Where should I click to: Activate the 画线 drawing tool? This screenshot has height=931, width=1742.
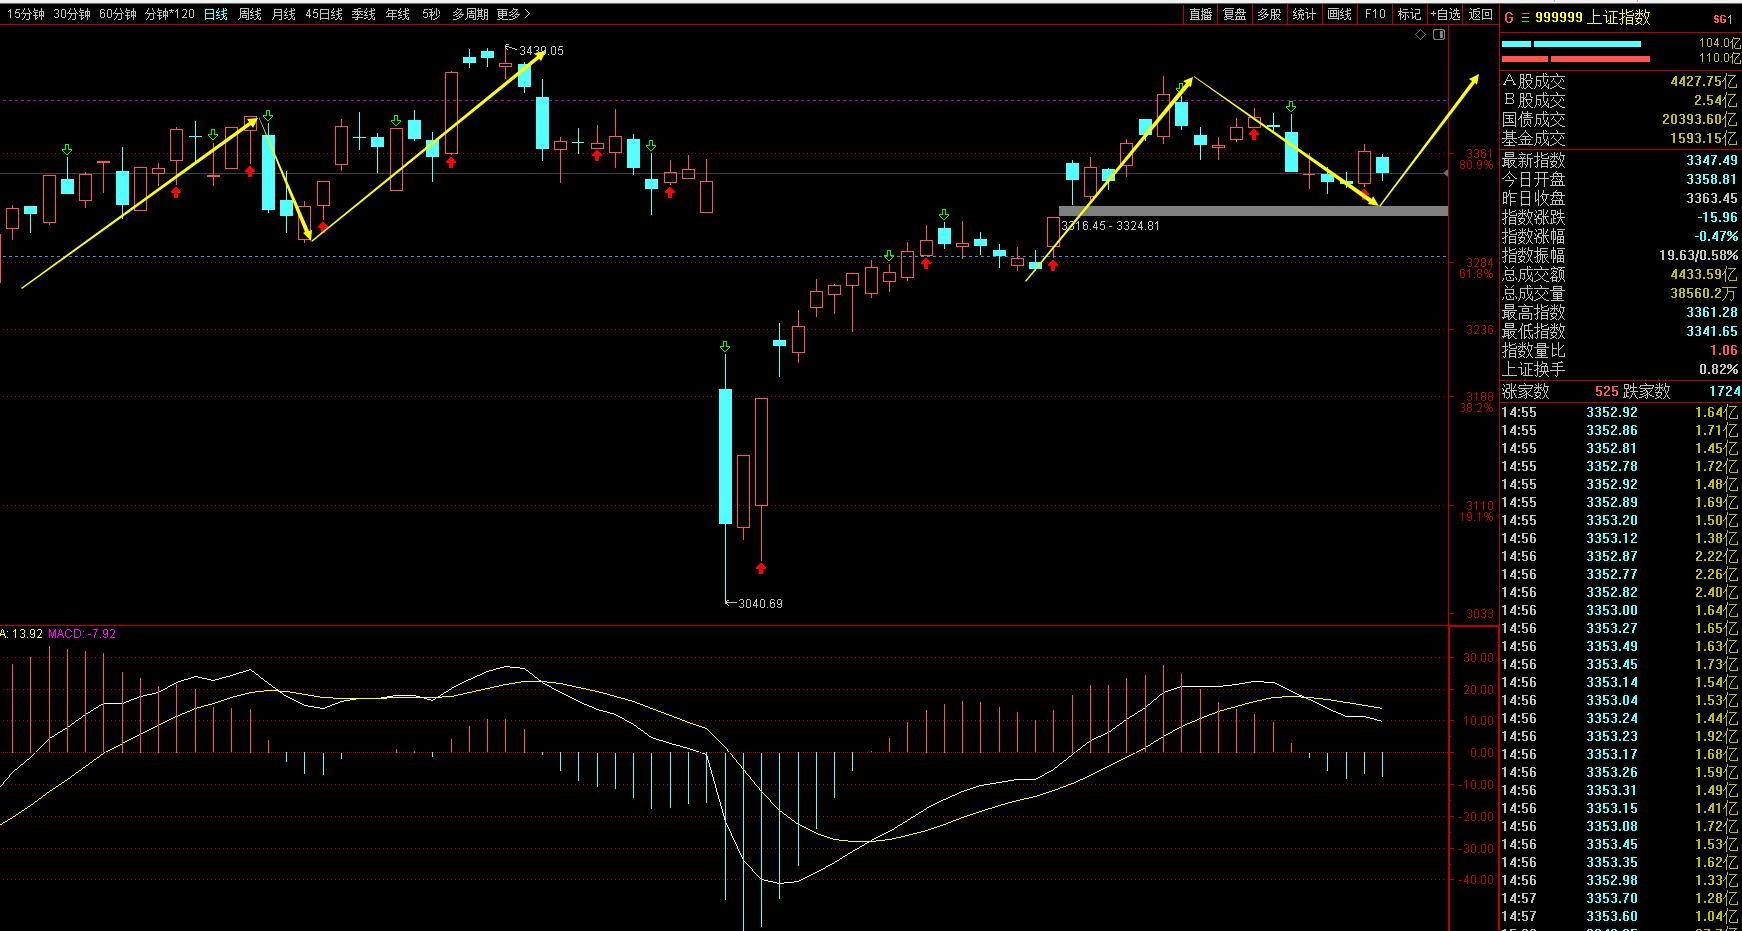pyautogui.click(x=1340, y=14)
